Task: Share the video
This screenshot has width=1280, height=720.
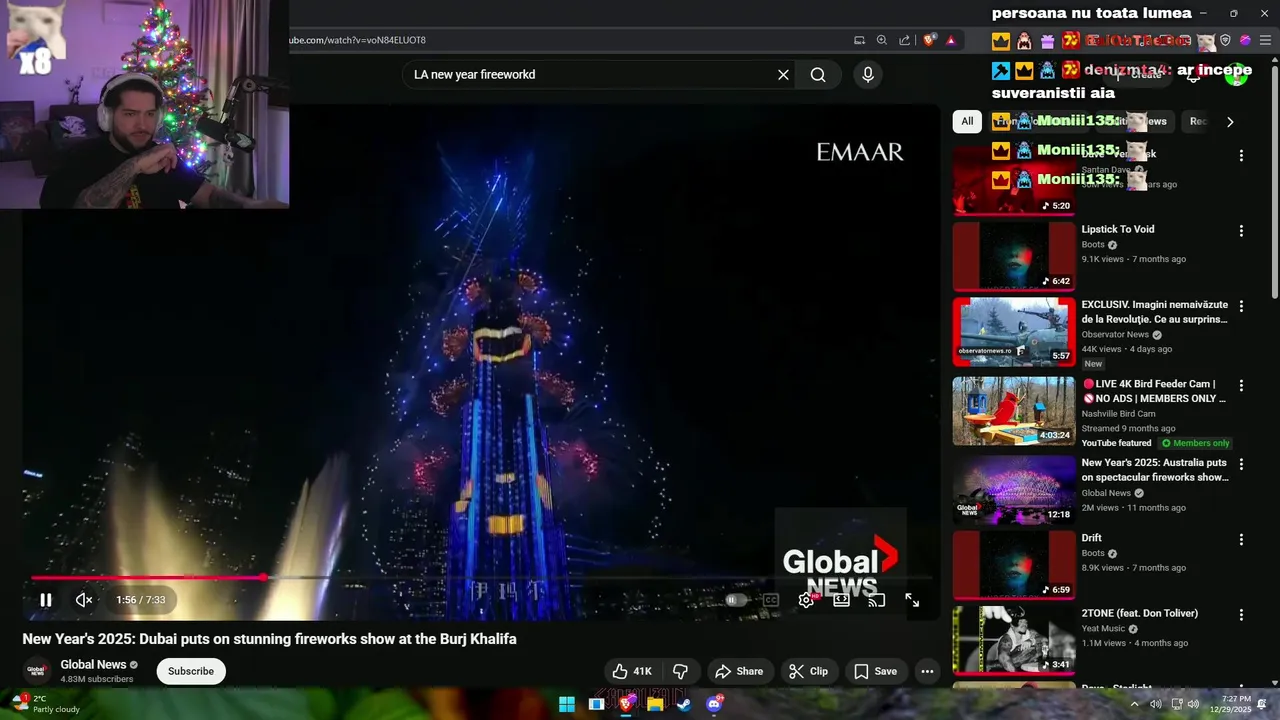Action: click(739, 671)
